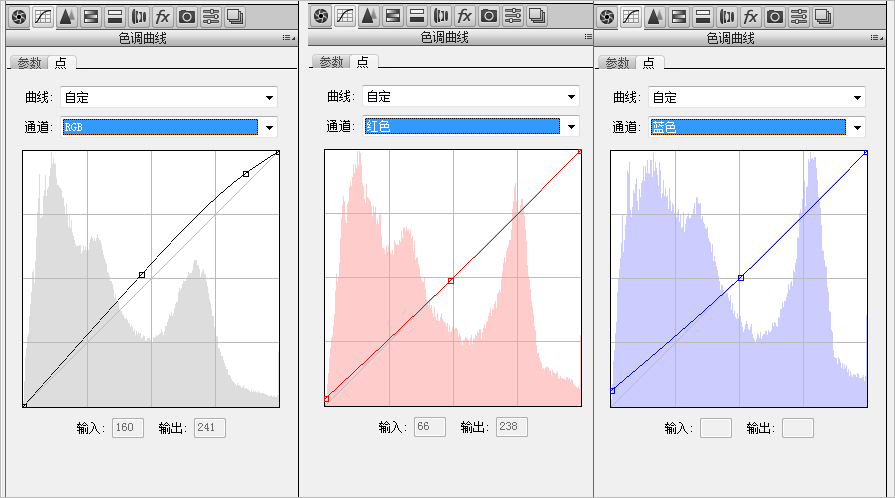
Task: Open Camera Calibration icon in RGB channel panel
Action: coord(187,17)
